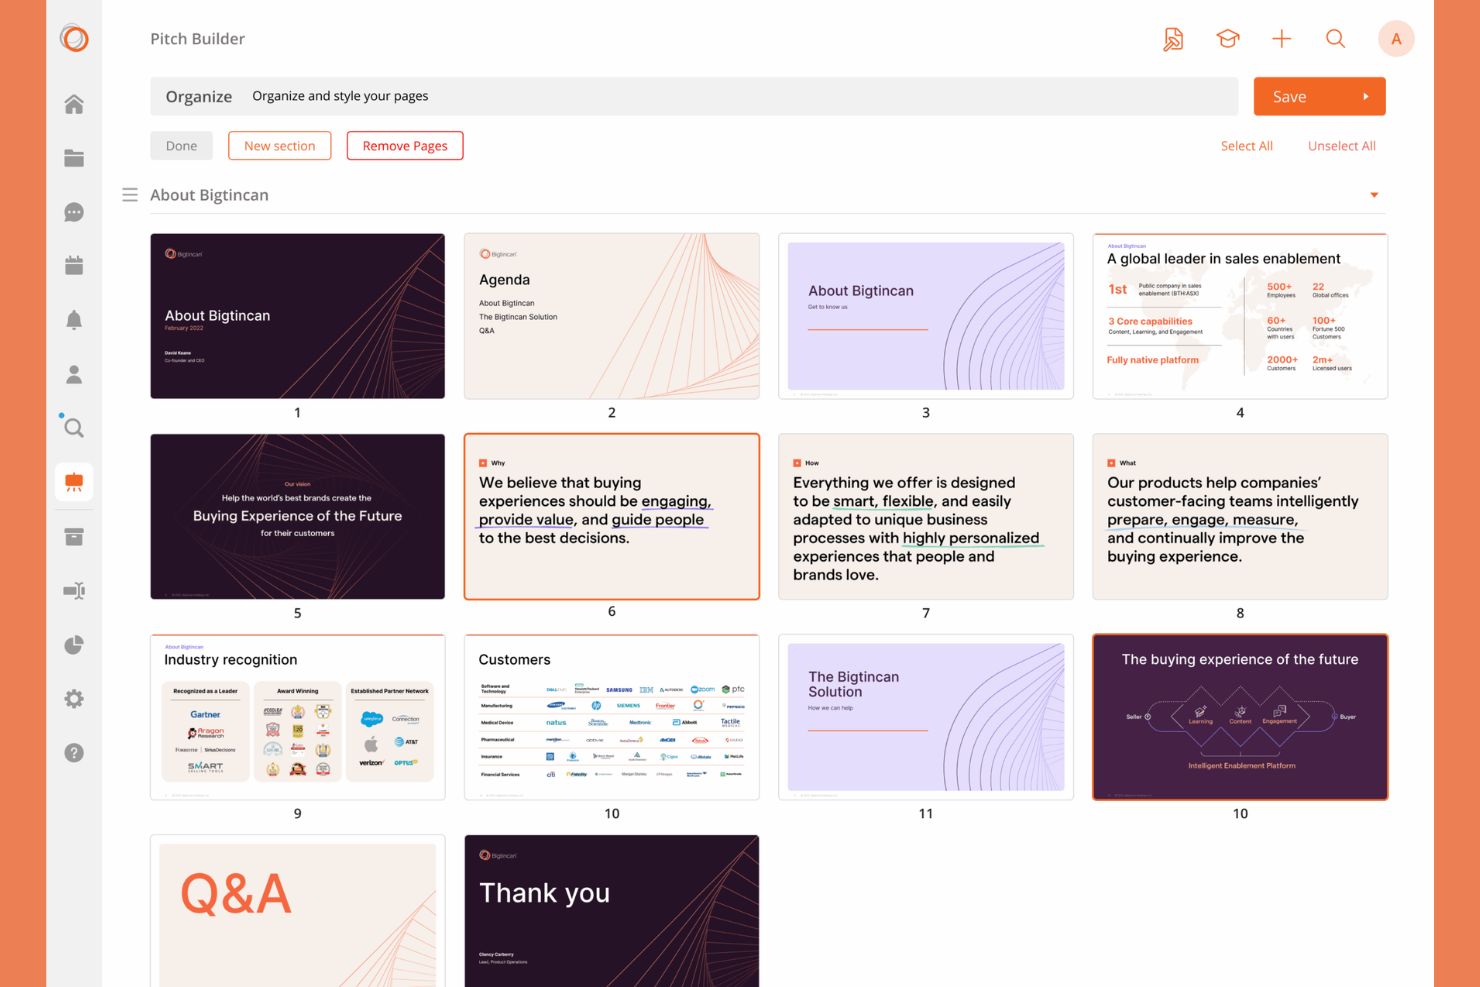The height and width of the screenshot is (987, 1480).
Task: Open the calendar icon in sidebar
Action: pyautogui.click(x=74, y=266)
